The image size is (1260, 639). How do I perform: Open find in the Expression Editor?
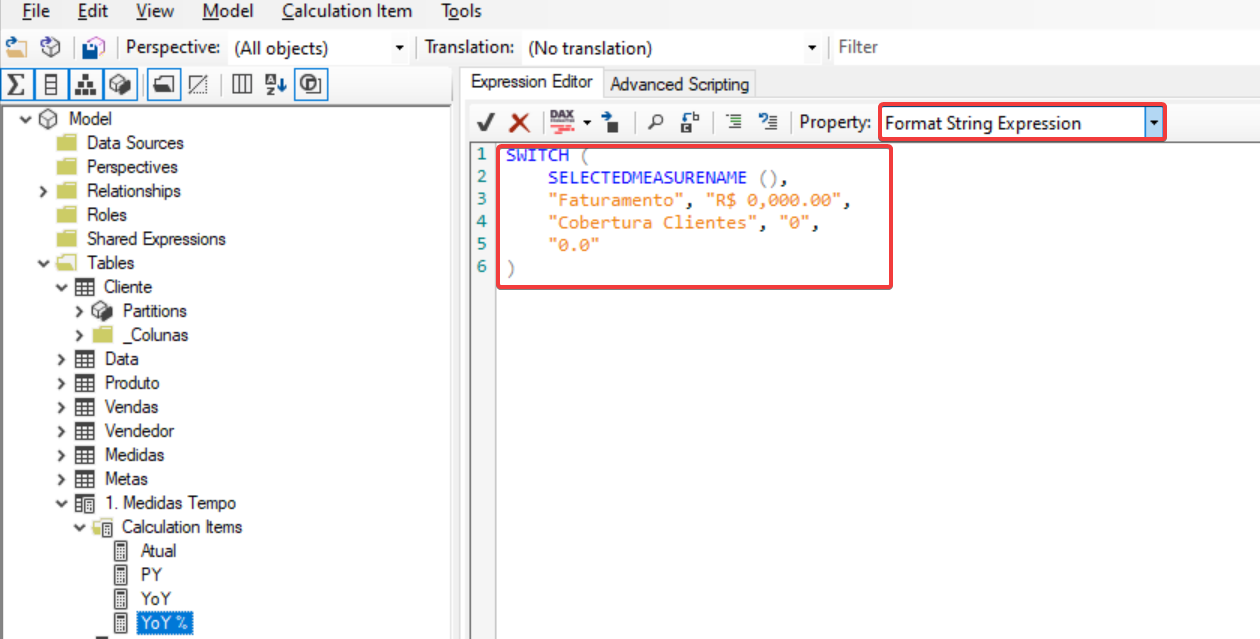click(655, 121)
